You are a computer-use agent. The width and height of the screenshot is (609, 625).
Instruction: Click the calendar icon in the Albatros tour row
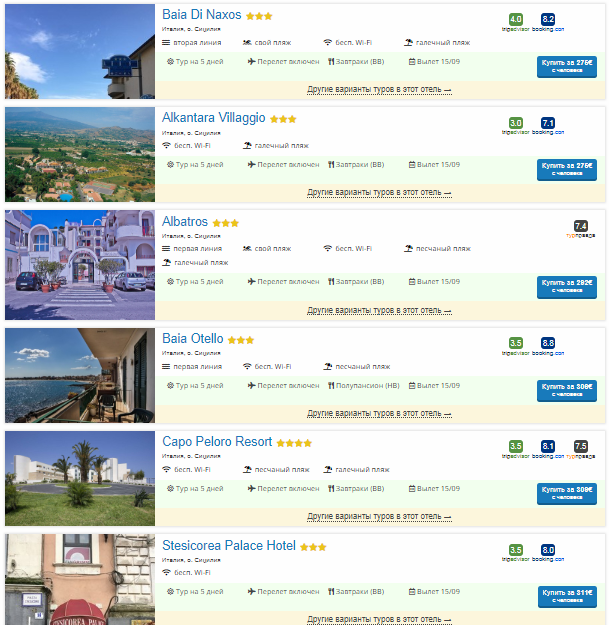412,281
